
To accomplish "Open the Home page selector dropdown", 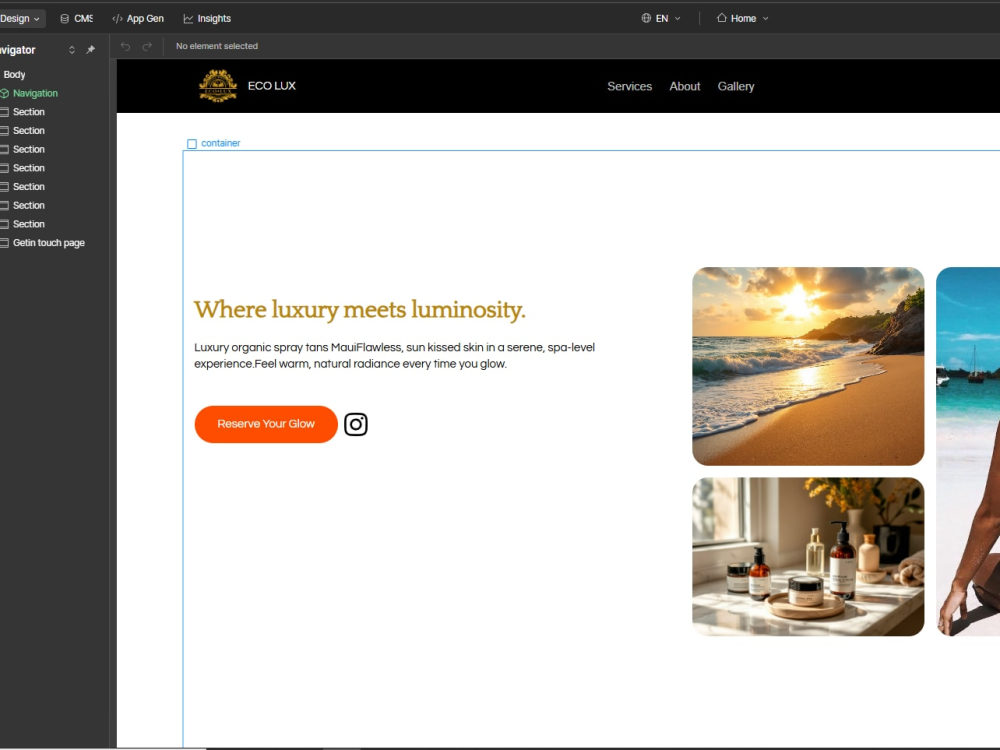I will pos(742,18).
